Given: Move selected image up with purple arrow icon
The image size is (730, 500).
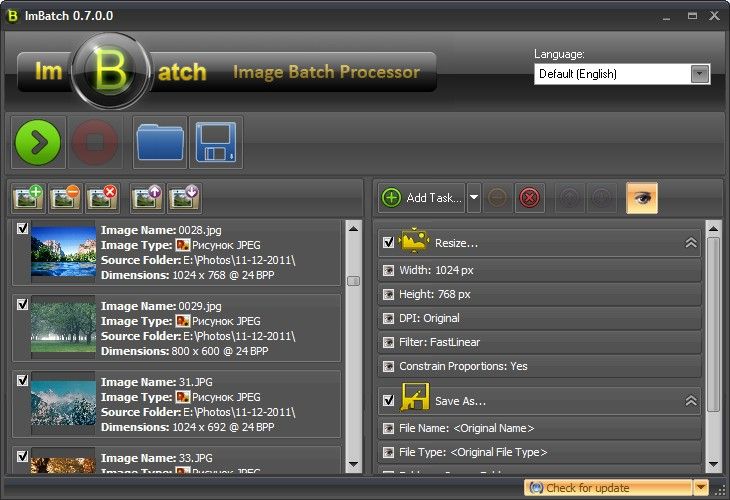Looking at the screenshot, I should pyautogui.click(x=147, y=197).
